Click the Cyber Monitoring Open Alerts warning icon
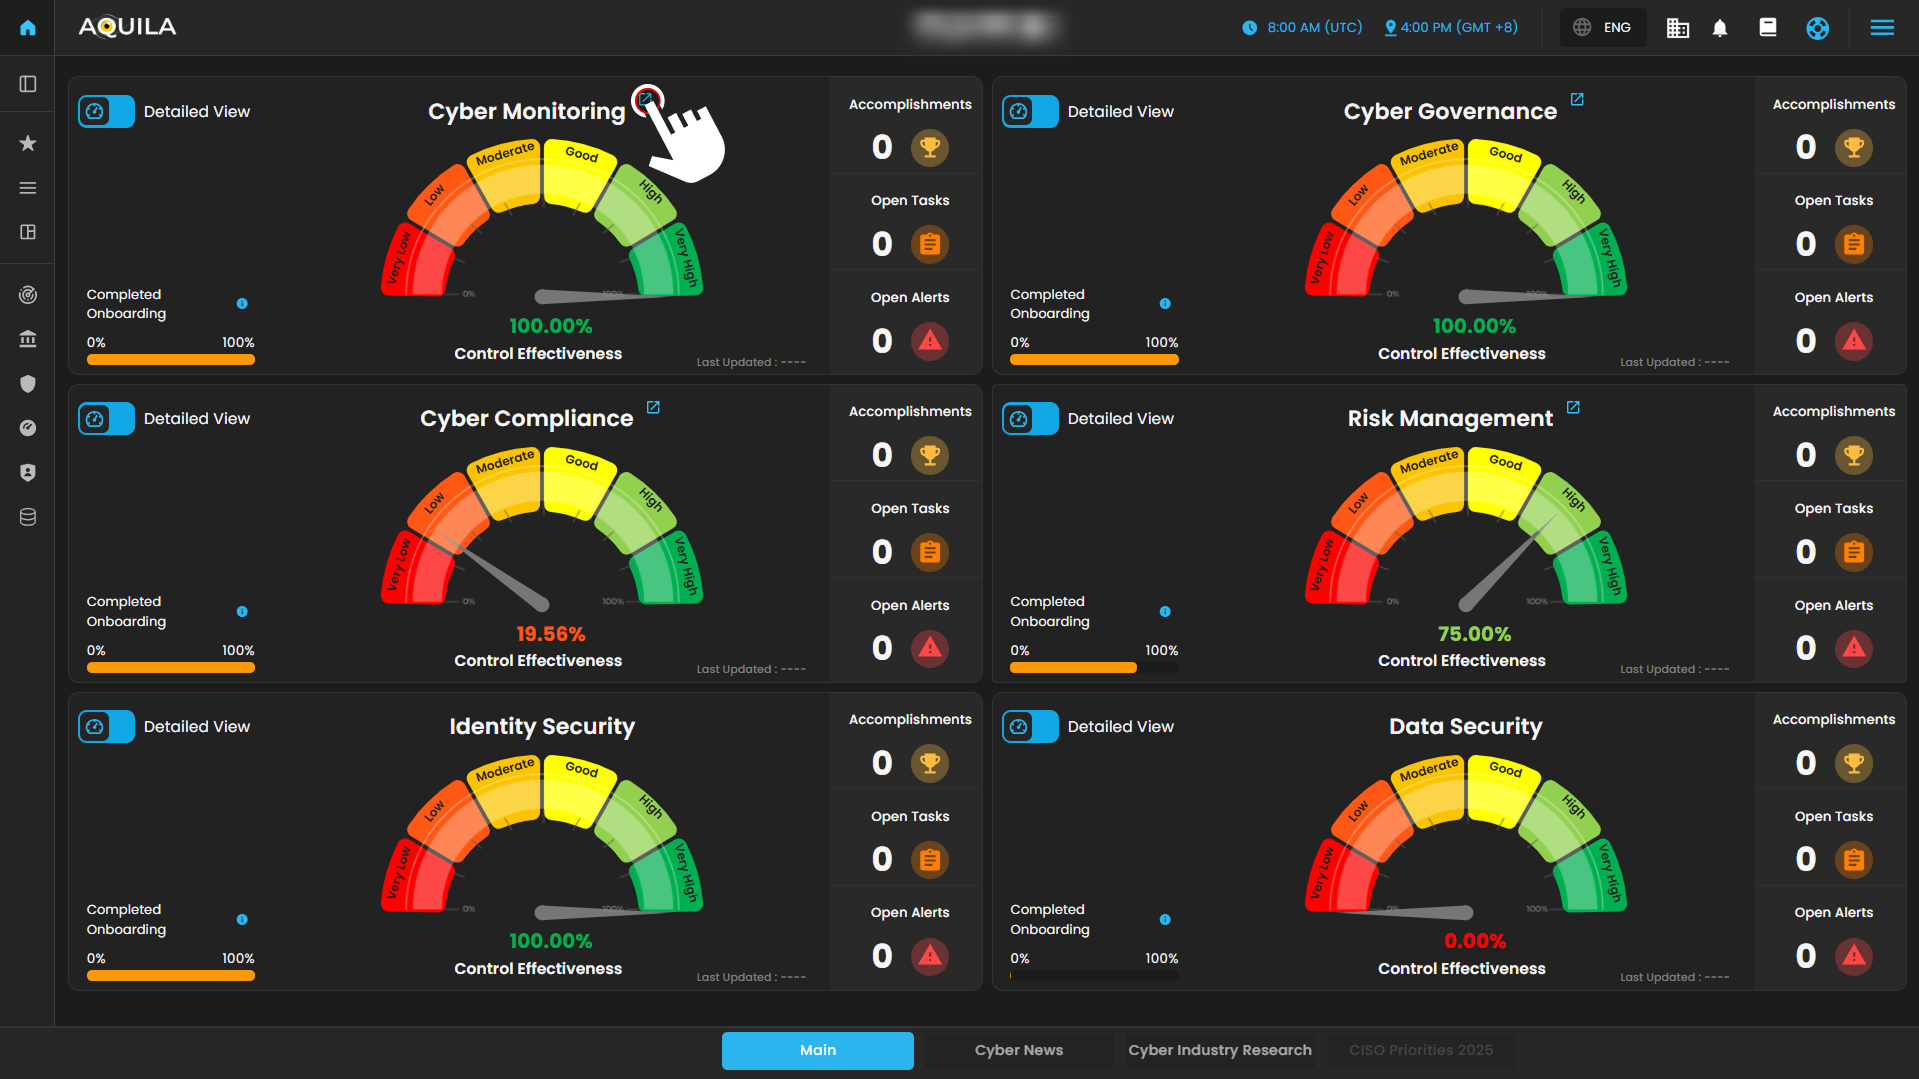The image size is (1919, 1079). [x=930, y=341]
